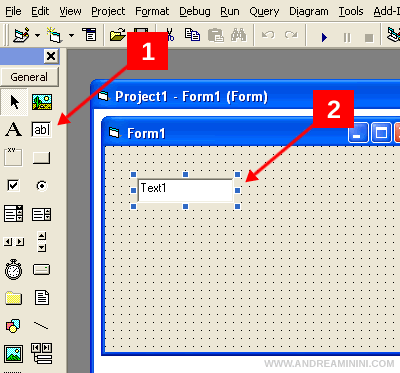
Task: Select the TextBox control tool
Action: [42, 129]
